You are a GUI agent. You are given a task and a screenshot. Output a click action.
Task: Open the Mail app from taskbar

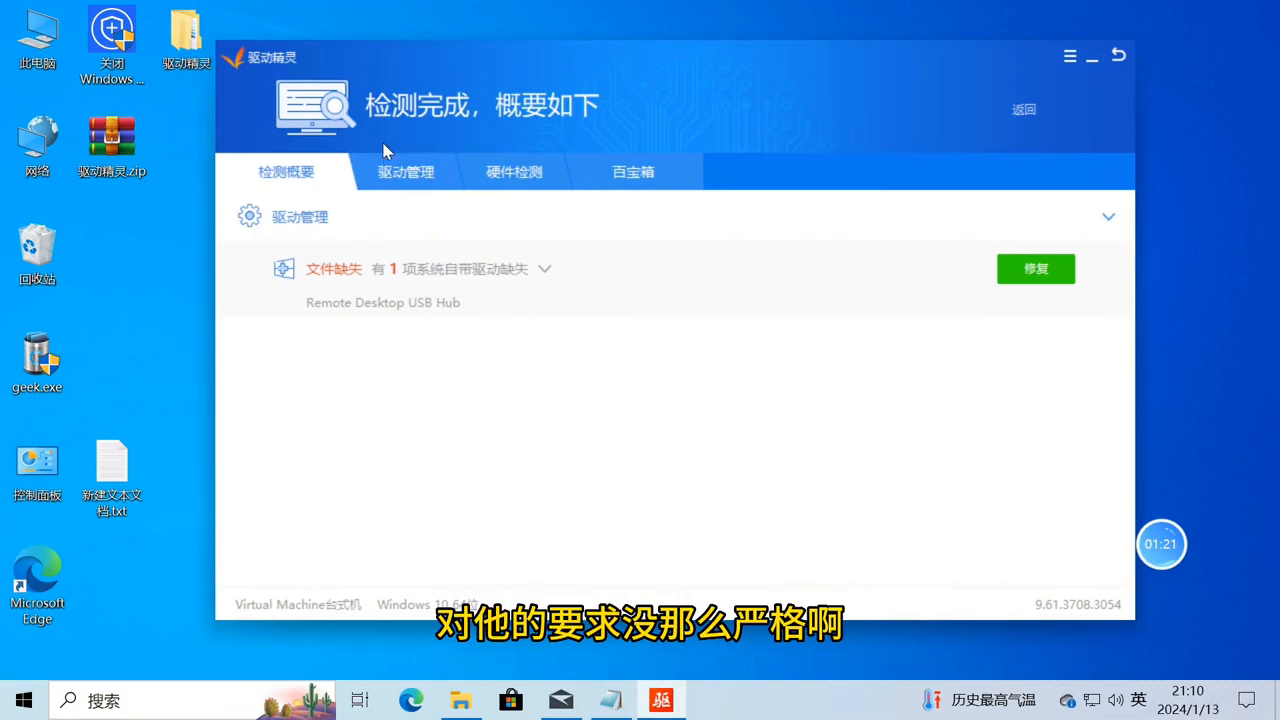561,701
